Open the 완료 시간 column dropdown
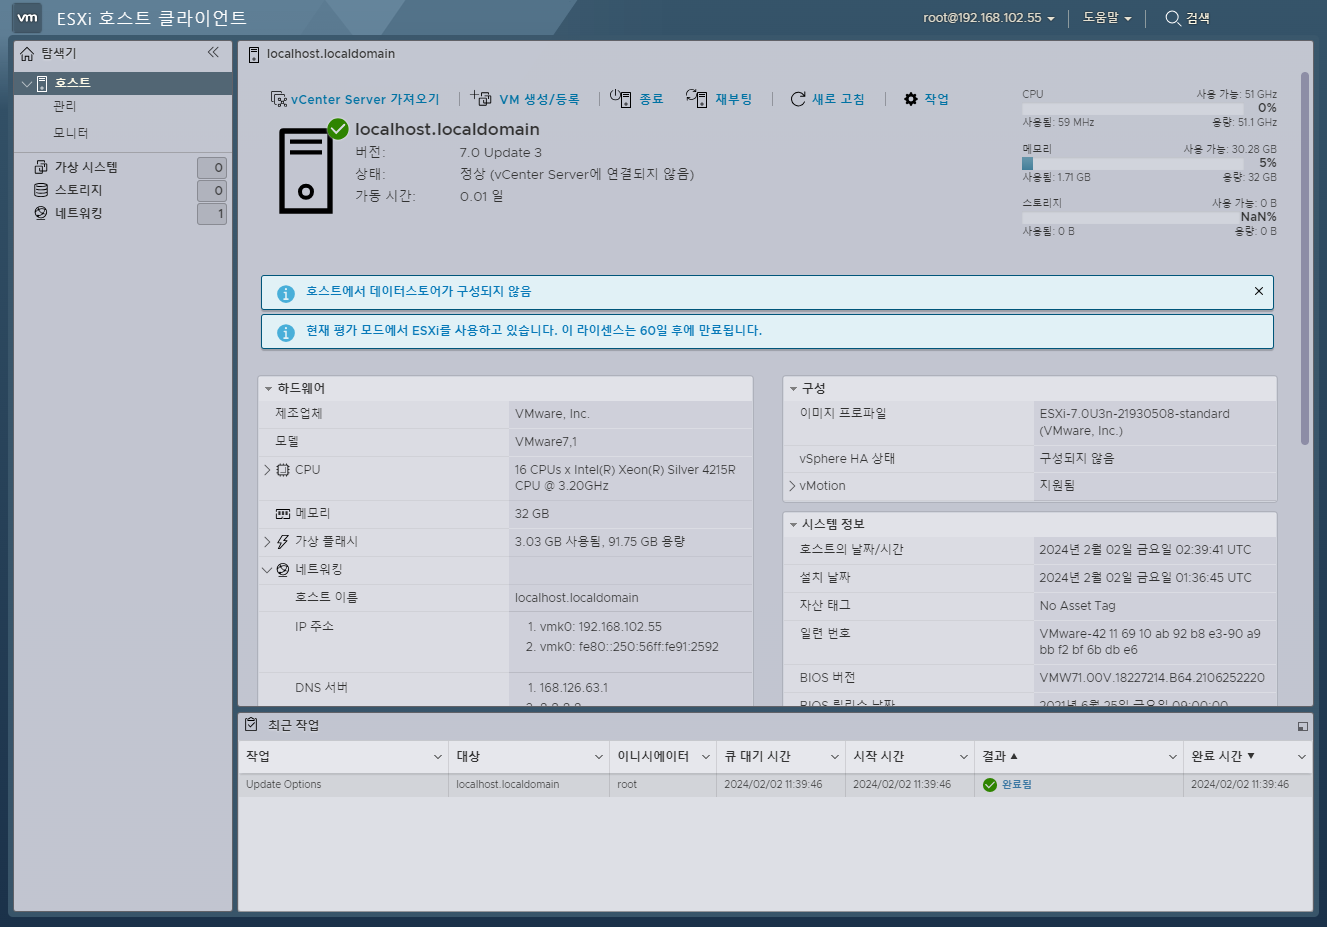1327x927 pixels. (1301, 757)
